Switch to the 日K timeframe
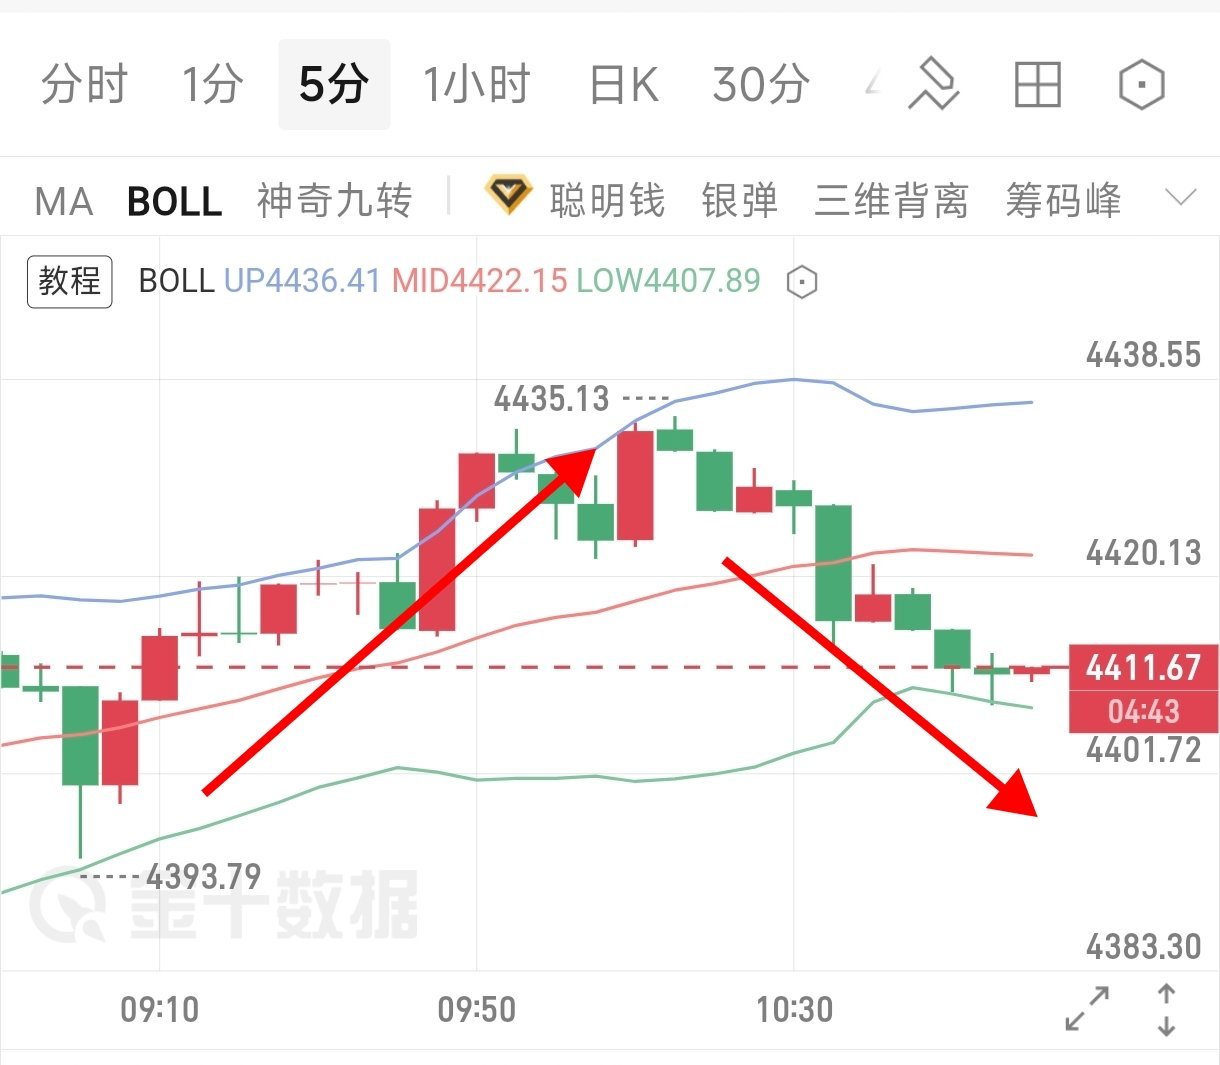This screenshot has height=1065, width=1220. (x=623, y=84)
